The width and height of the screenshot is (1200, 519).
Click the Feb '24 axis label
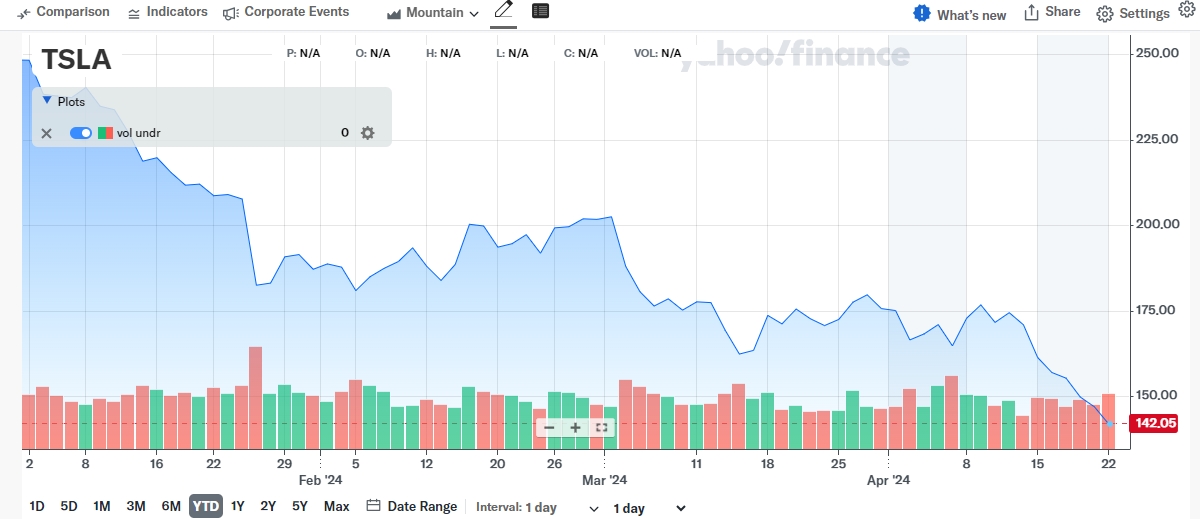[320, 480]
